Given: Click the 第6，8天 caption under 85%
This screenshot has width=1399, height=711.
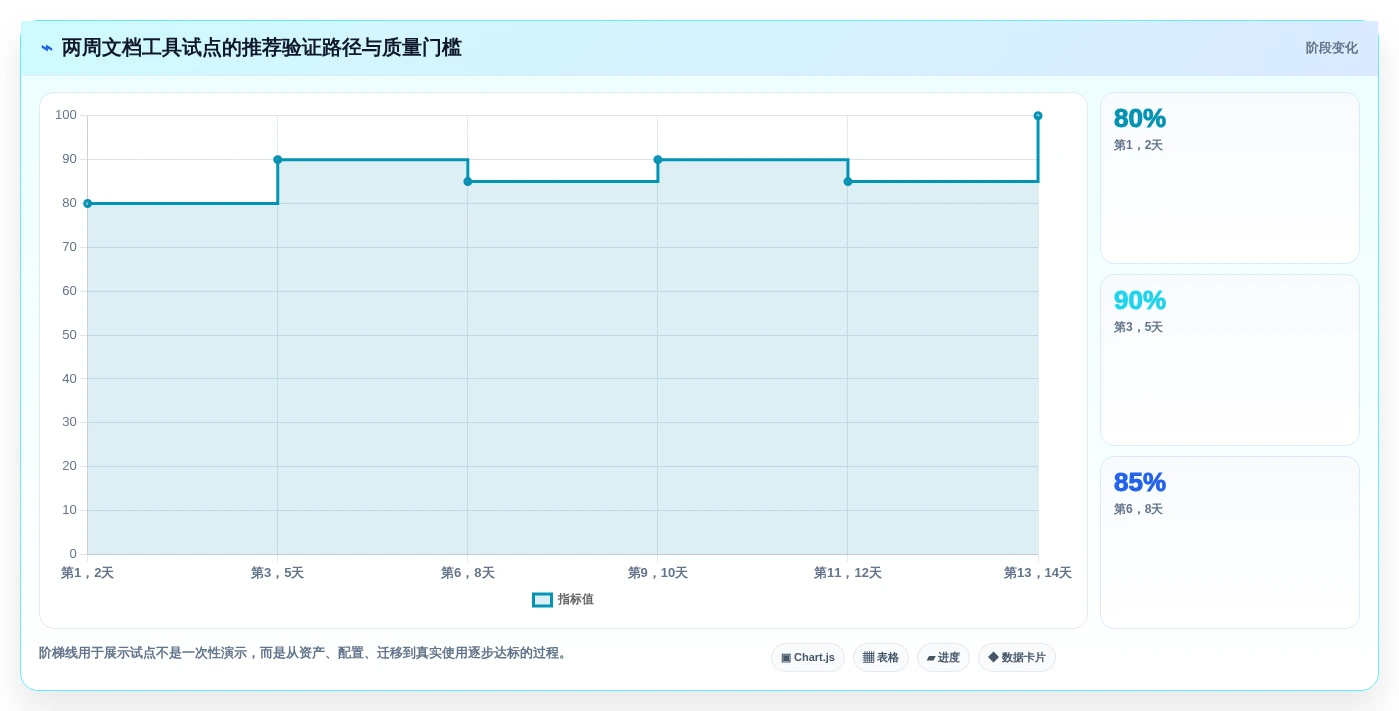Looking at the screenshot, I should pyautogui.click(x=1138, y=509).
